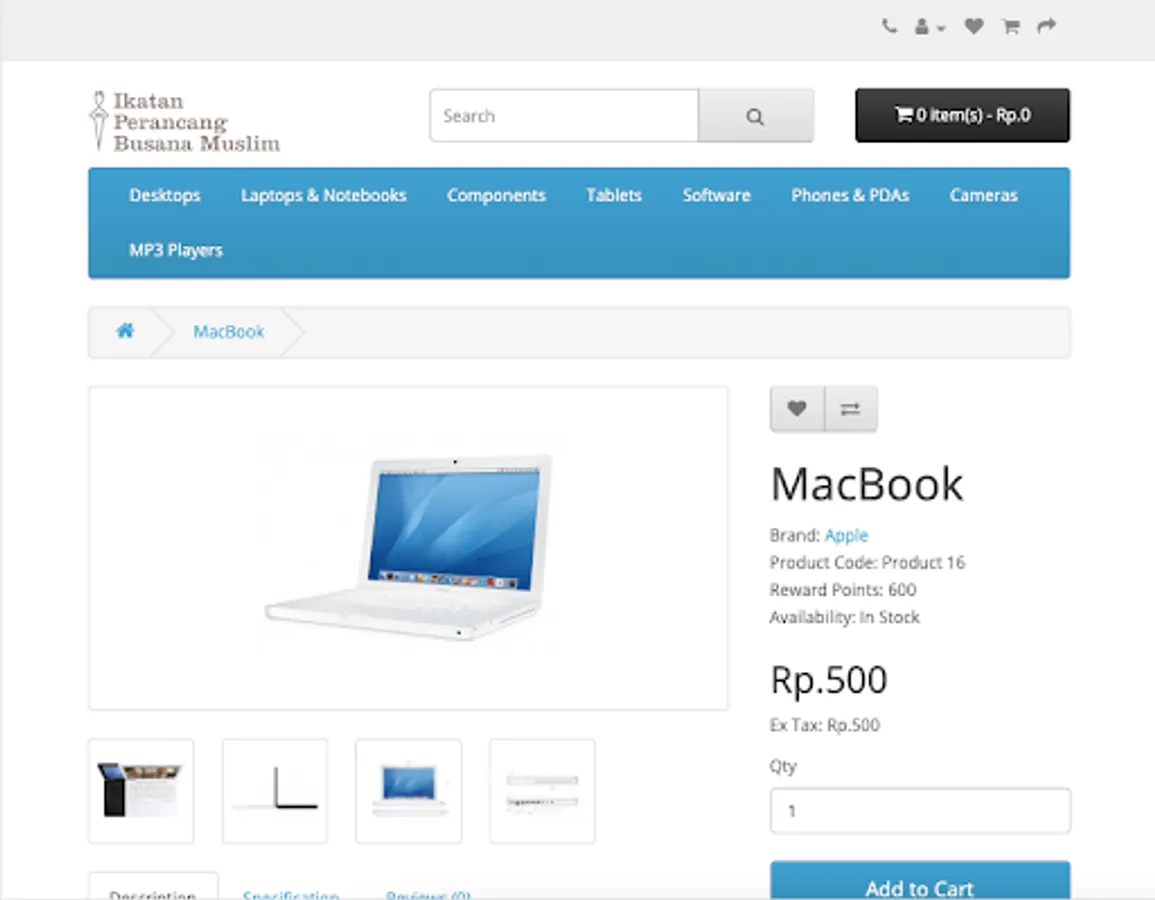Open the Components menu

(496, 195)
